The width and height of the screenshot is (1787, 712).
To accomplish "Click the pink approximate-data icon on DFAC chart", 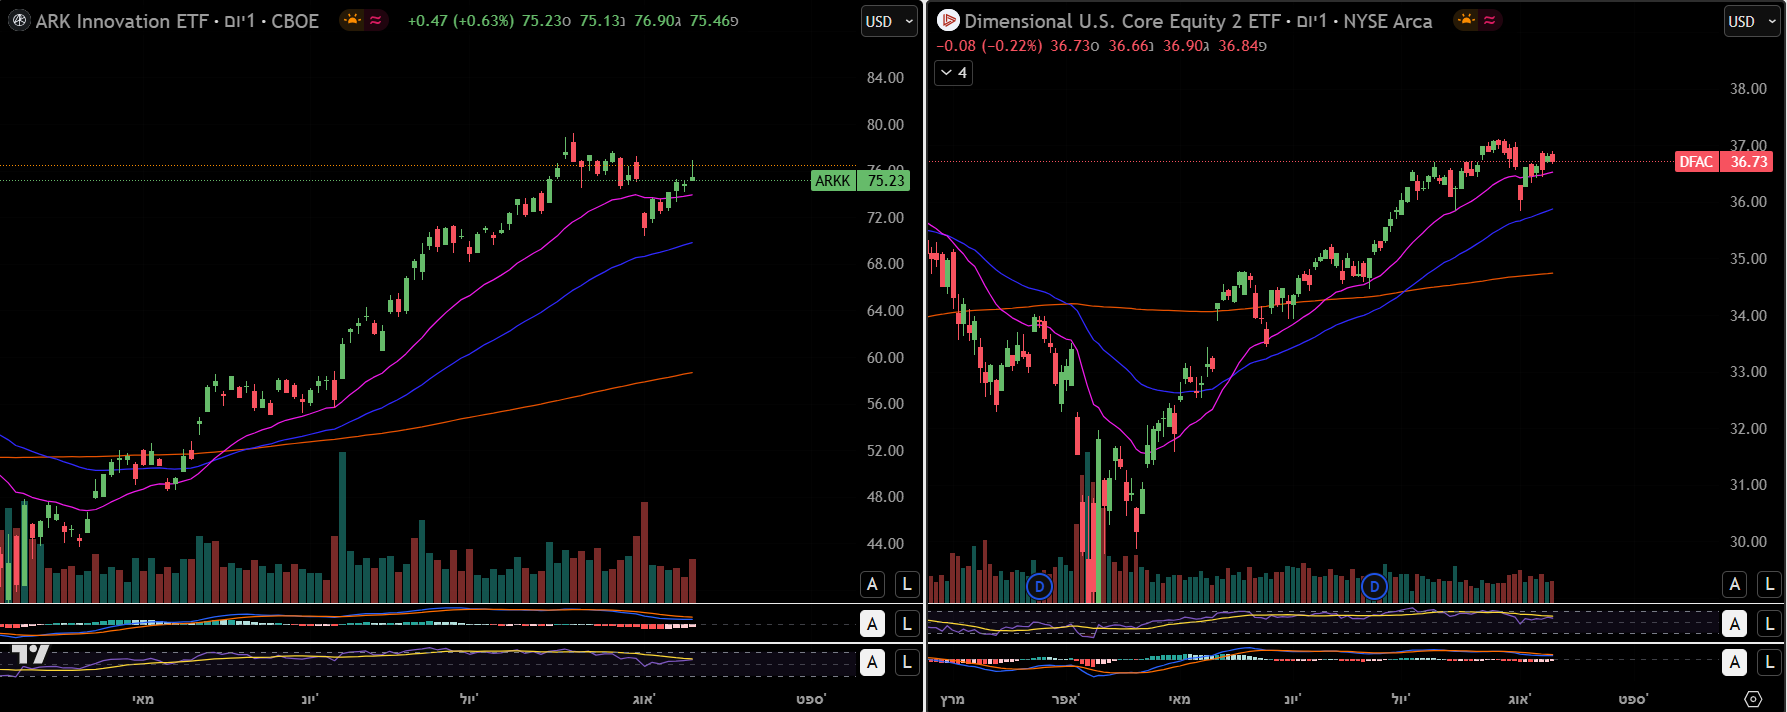I will tap(1490, 20).
